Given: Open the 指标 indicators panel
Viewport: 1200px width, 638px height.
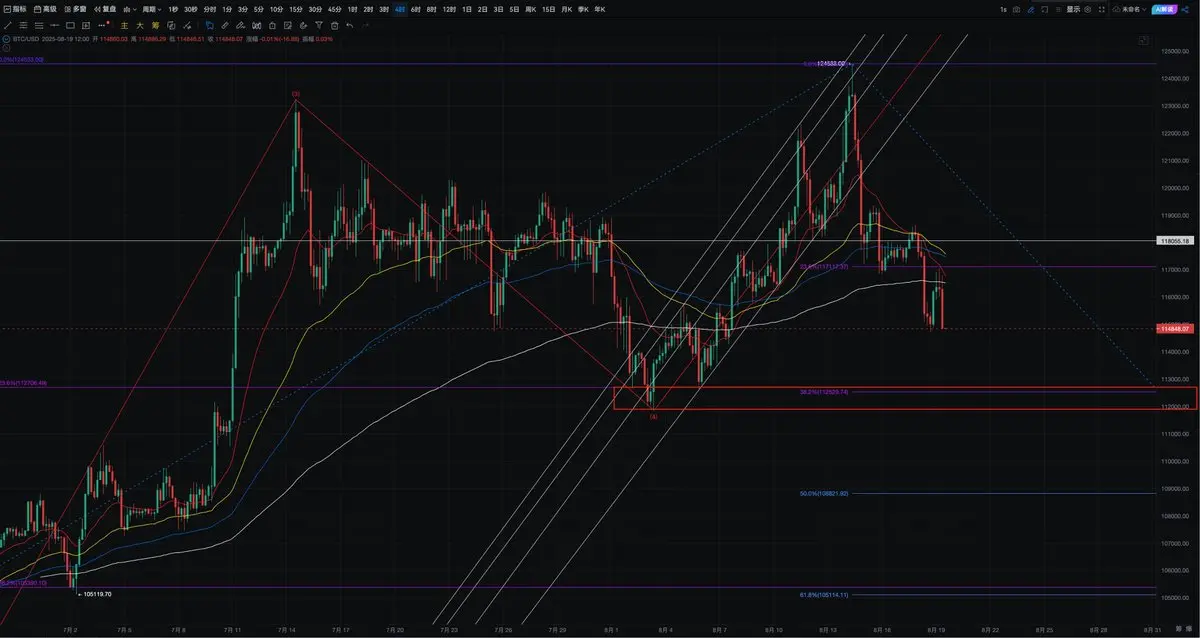Looking at the screenshot, I should pos(15,9).
